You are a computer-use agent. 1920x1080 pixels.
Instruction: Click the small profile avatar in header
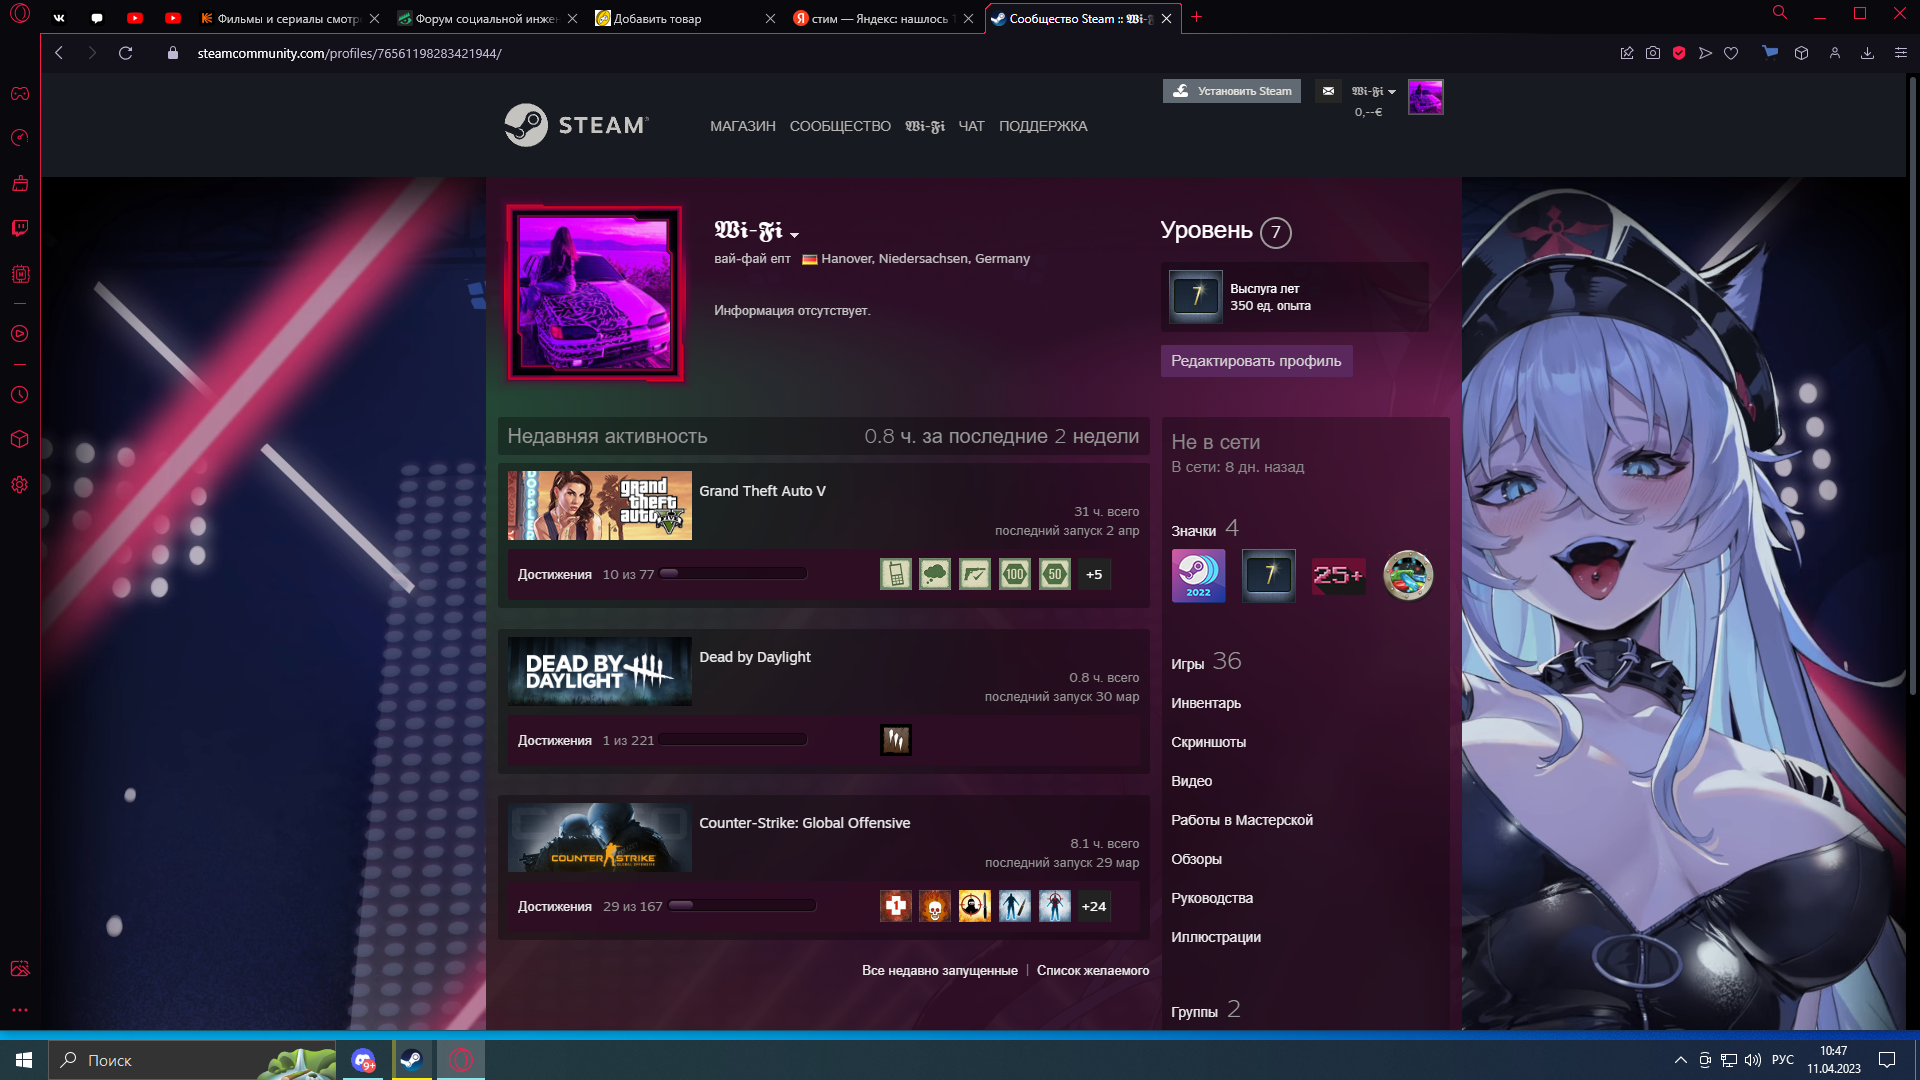pyautogui.click(x=1425, y=97)
